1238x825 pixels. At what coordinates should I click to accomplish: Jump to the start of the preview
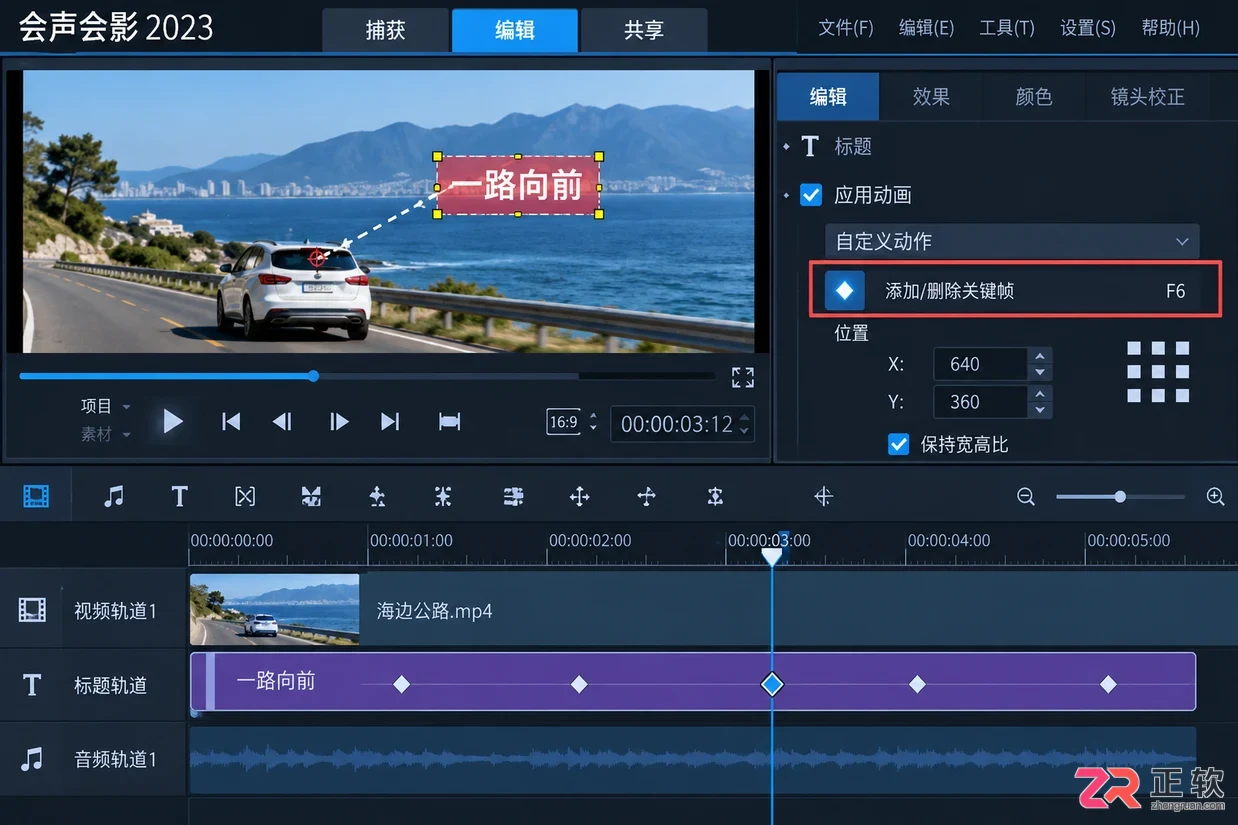point(231,422)
